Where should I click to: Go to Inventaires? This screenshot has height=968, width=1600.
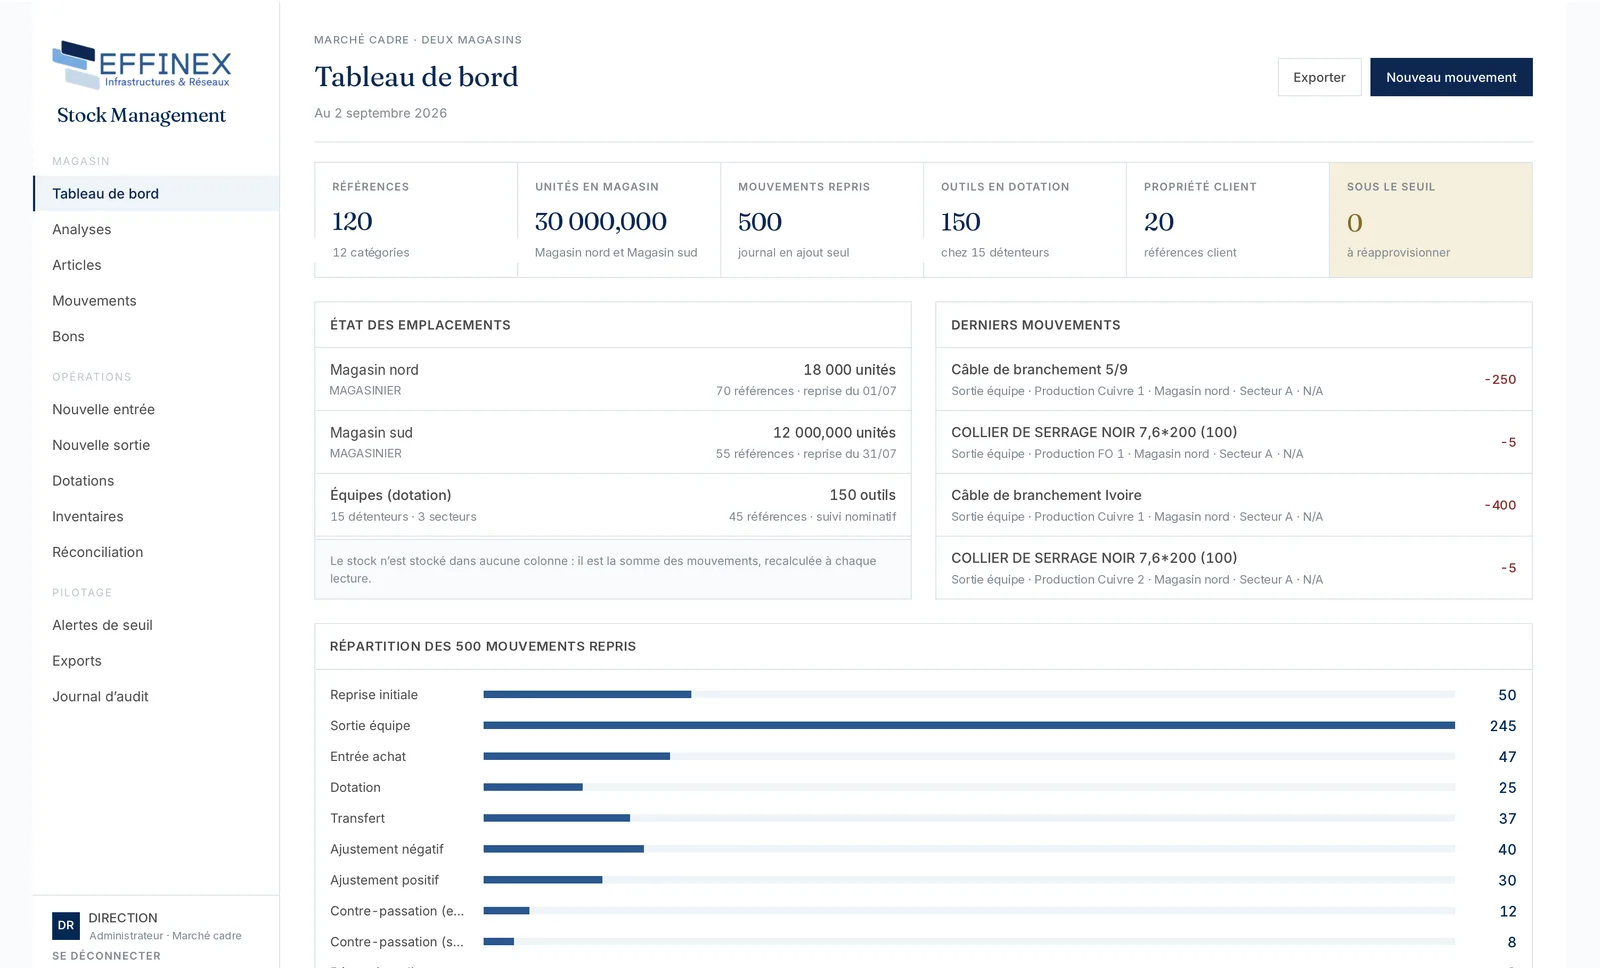click(x=156, y=517)
